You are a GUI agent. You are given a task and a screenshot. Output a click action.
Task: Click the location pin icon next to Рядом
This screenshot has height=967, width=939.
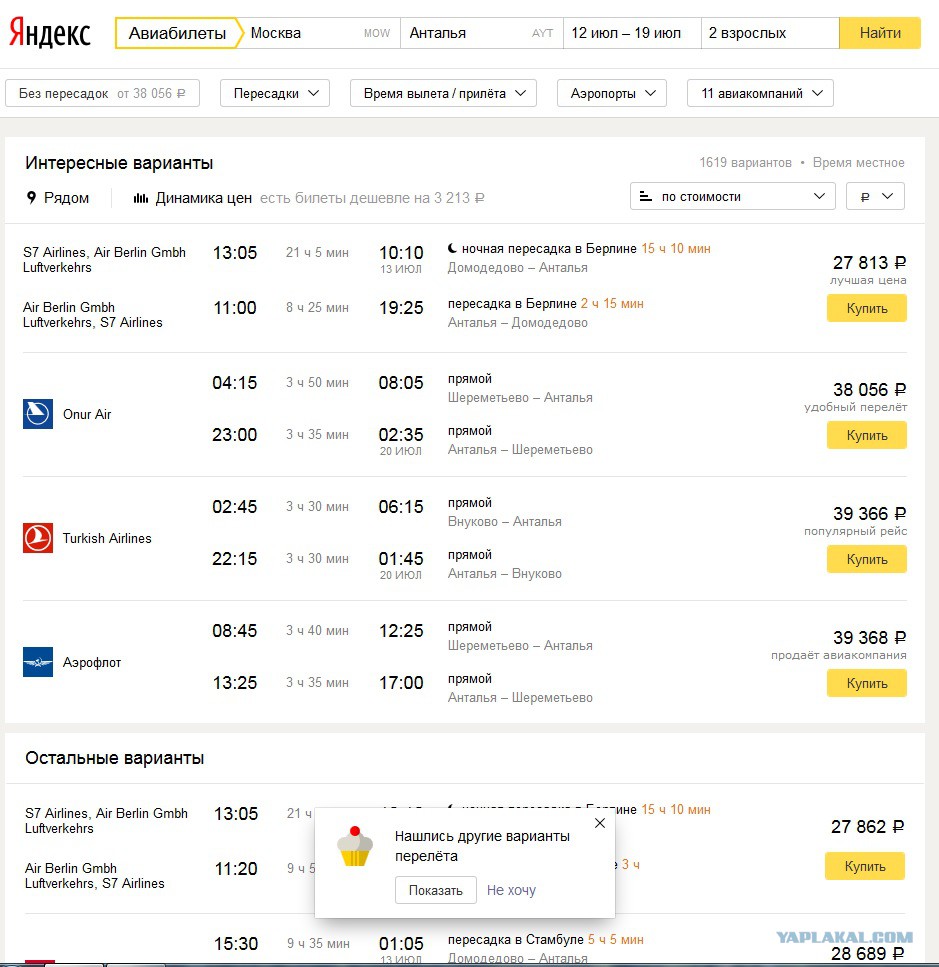[31, 197]
